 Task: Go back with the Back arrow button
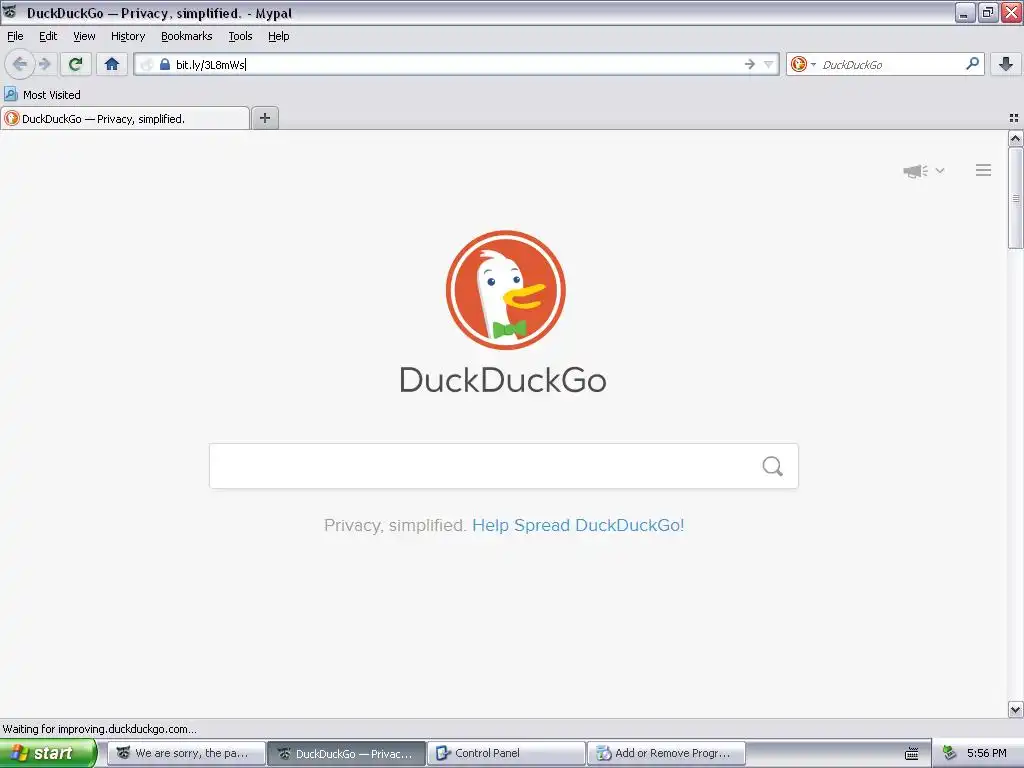20,64
